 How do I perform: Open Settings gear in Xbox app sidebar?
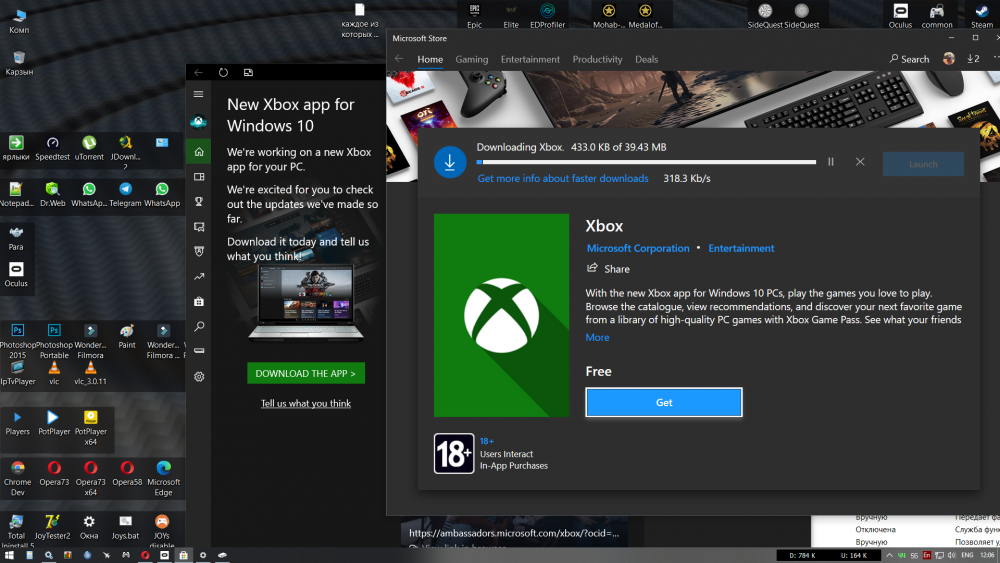click(199, 376)
